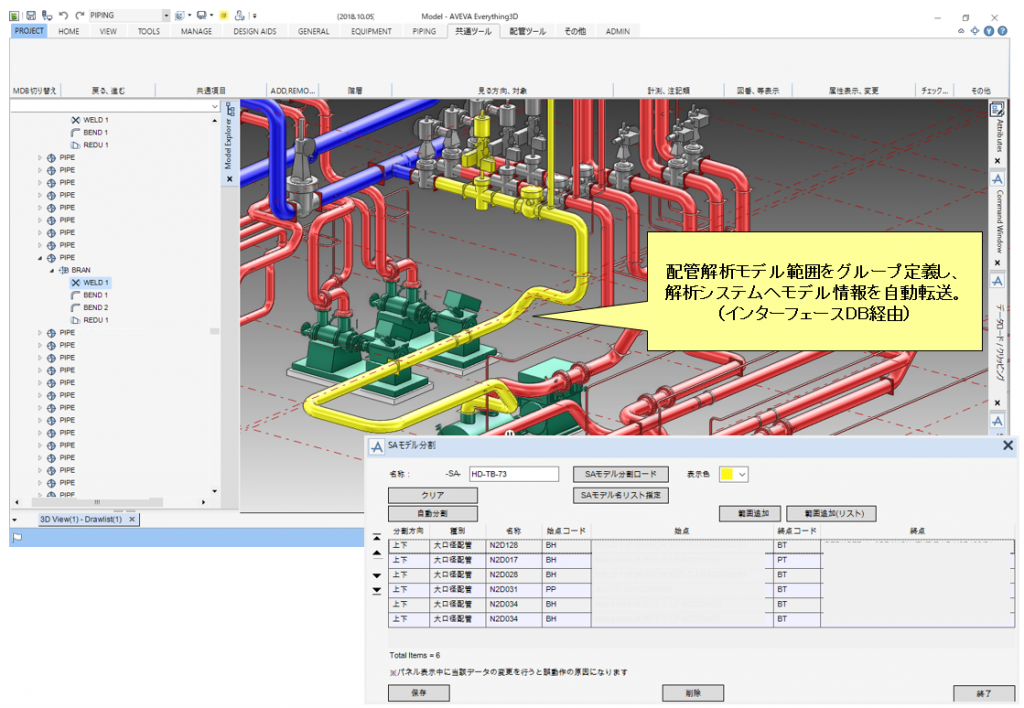1024x708 pixels.
Task: Switch to the EQUIPMENT ribbon tab
Action: 371,31
